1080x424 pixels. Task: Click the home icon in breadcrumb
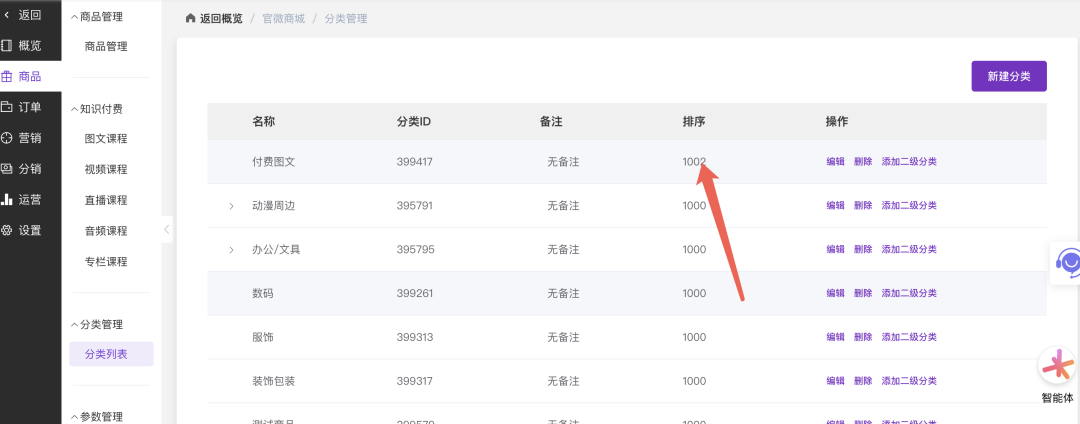point(191,19)
